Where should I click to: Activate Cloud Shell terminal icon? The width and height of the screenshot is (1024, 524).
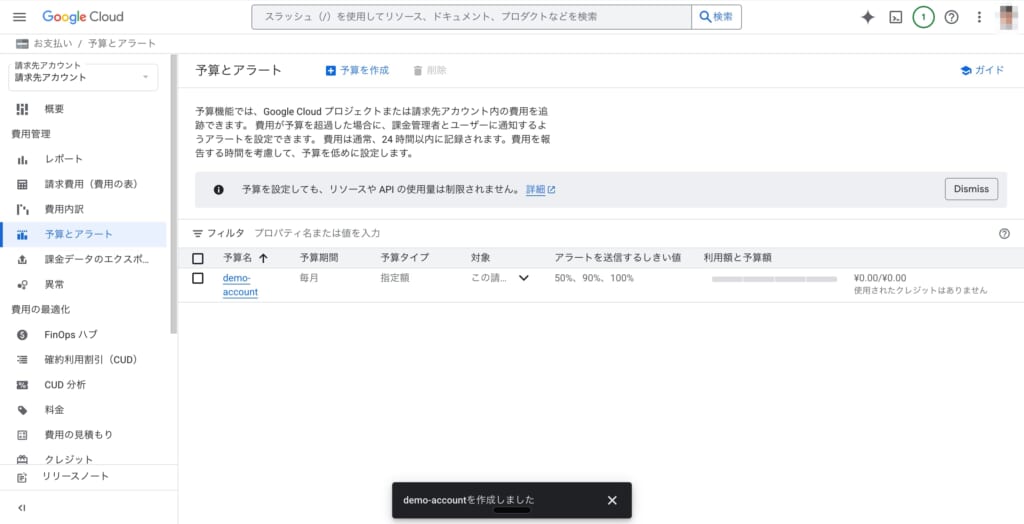coord(895,17)
